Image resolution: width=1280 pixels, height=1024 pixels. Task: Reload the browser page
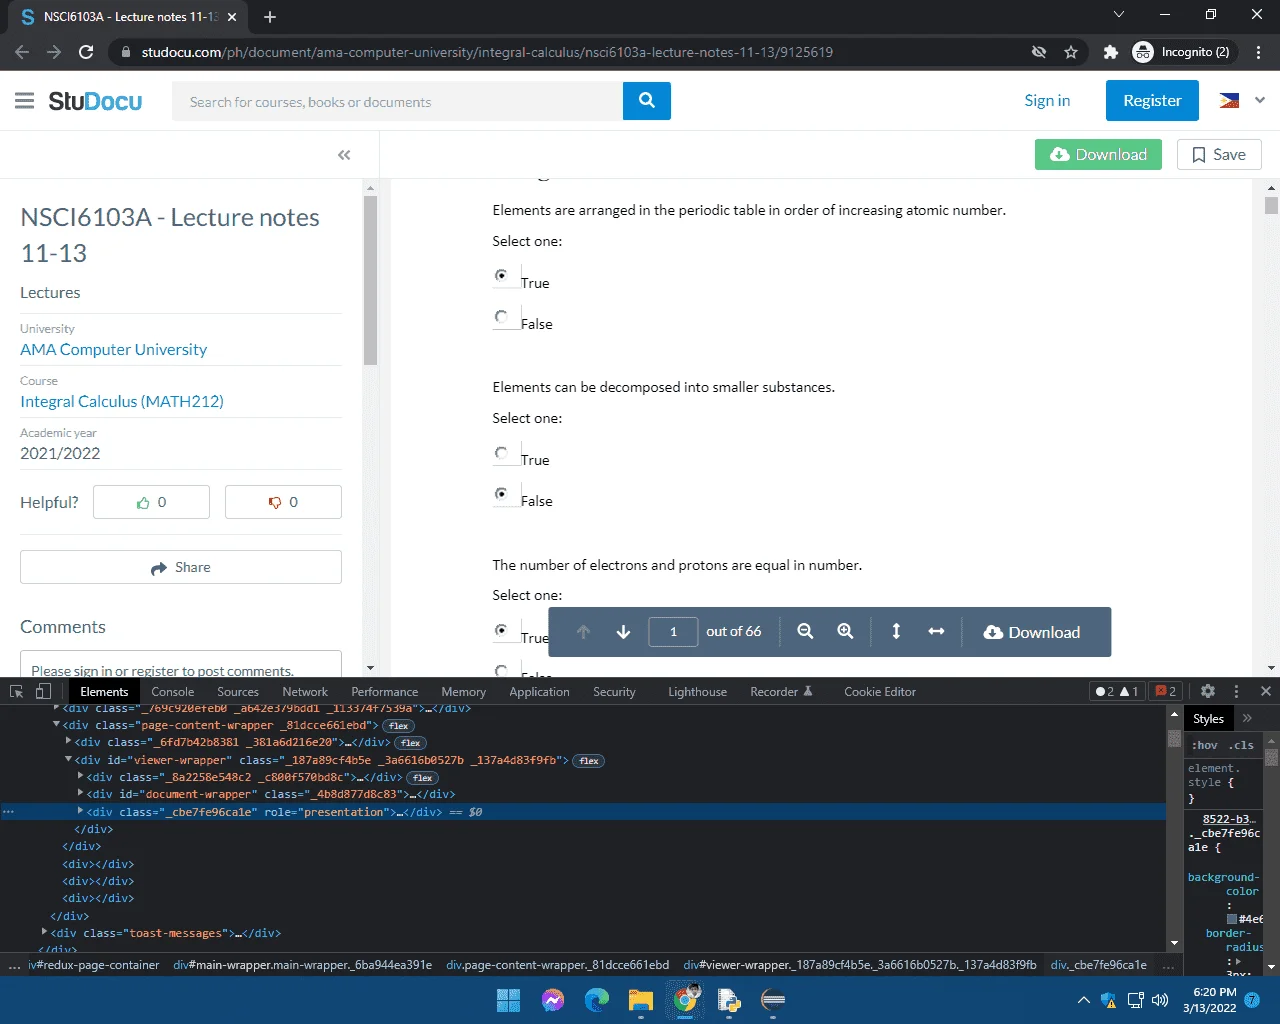pyautogui.click(x=86, y=52)
